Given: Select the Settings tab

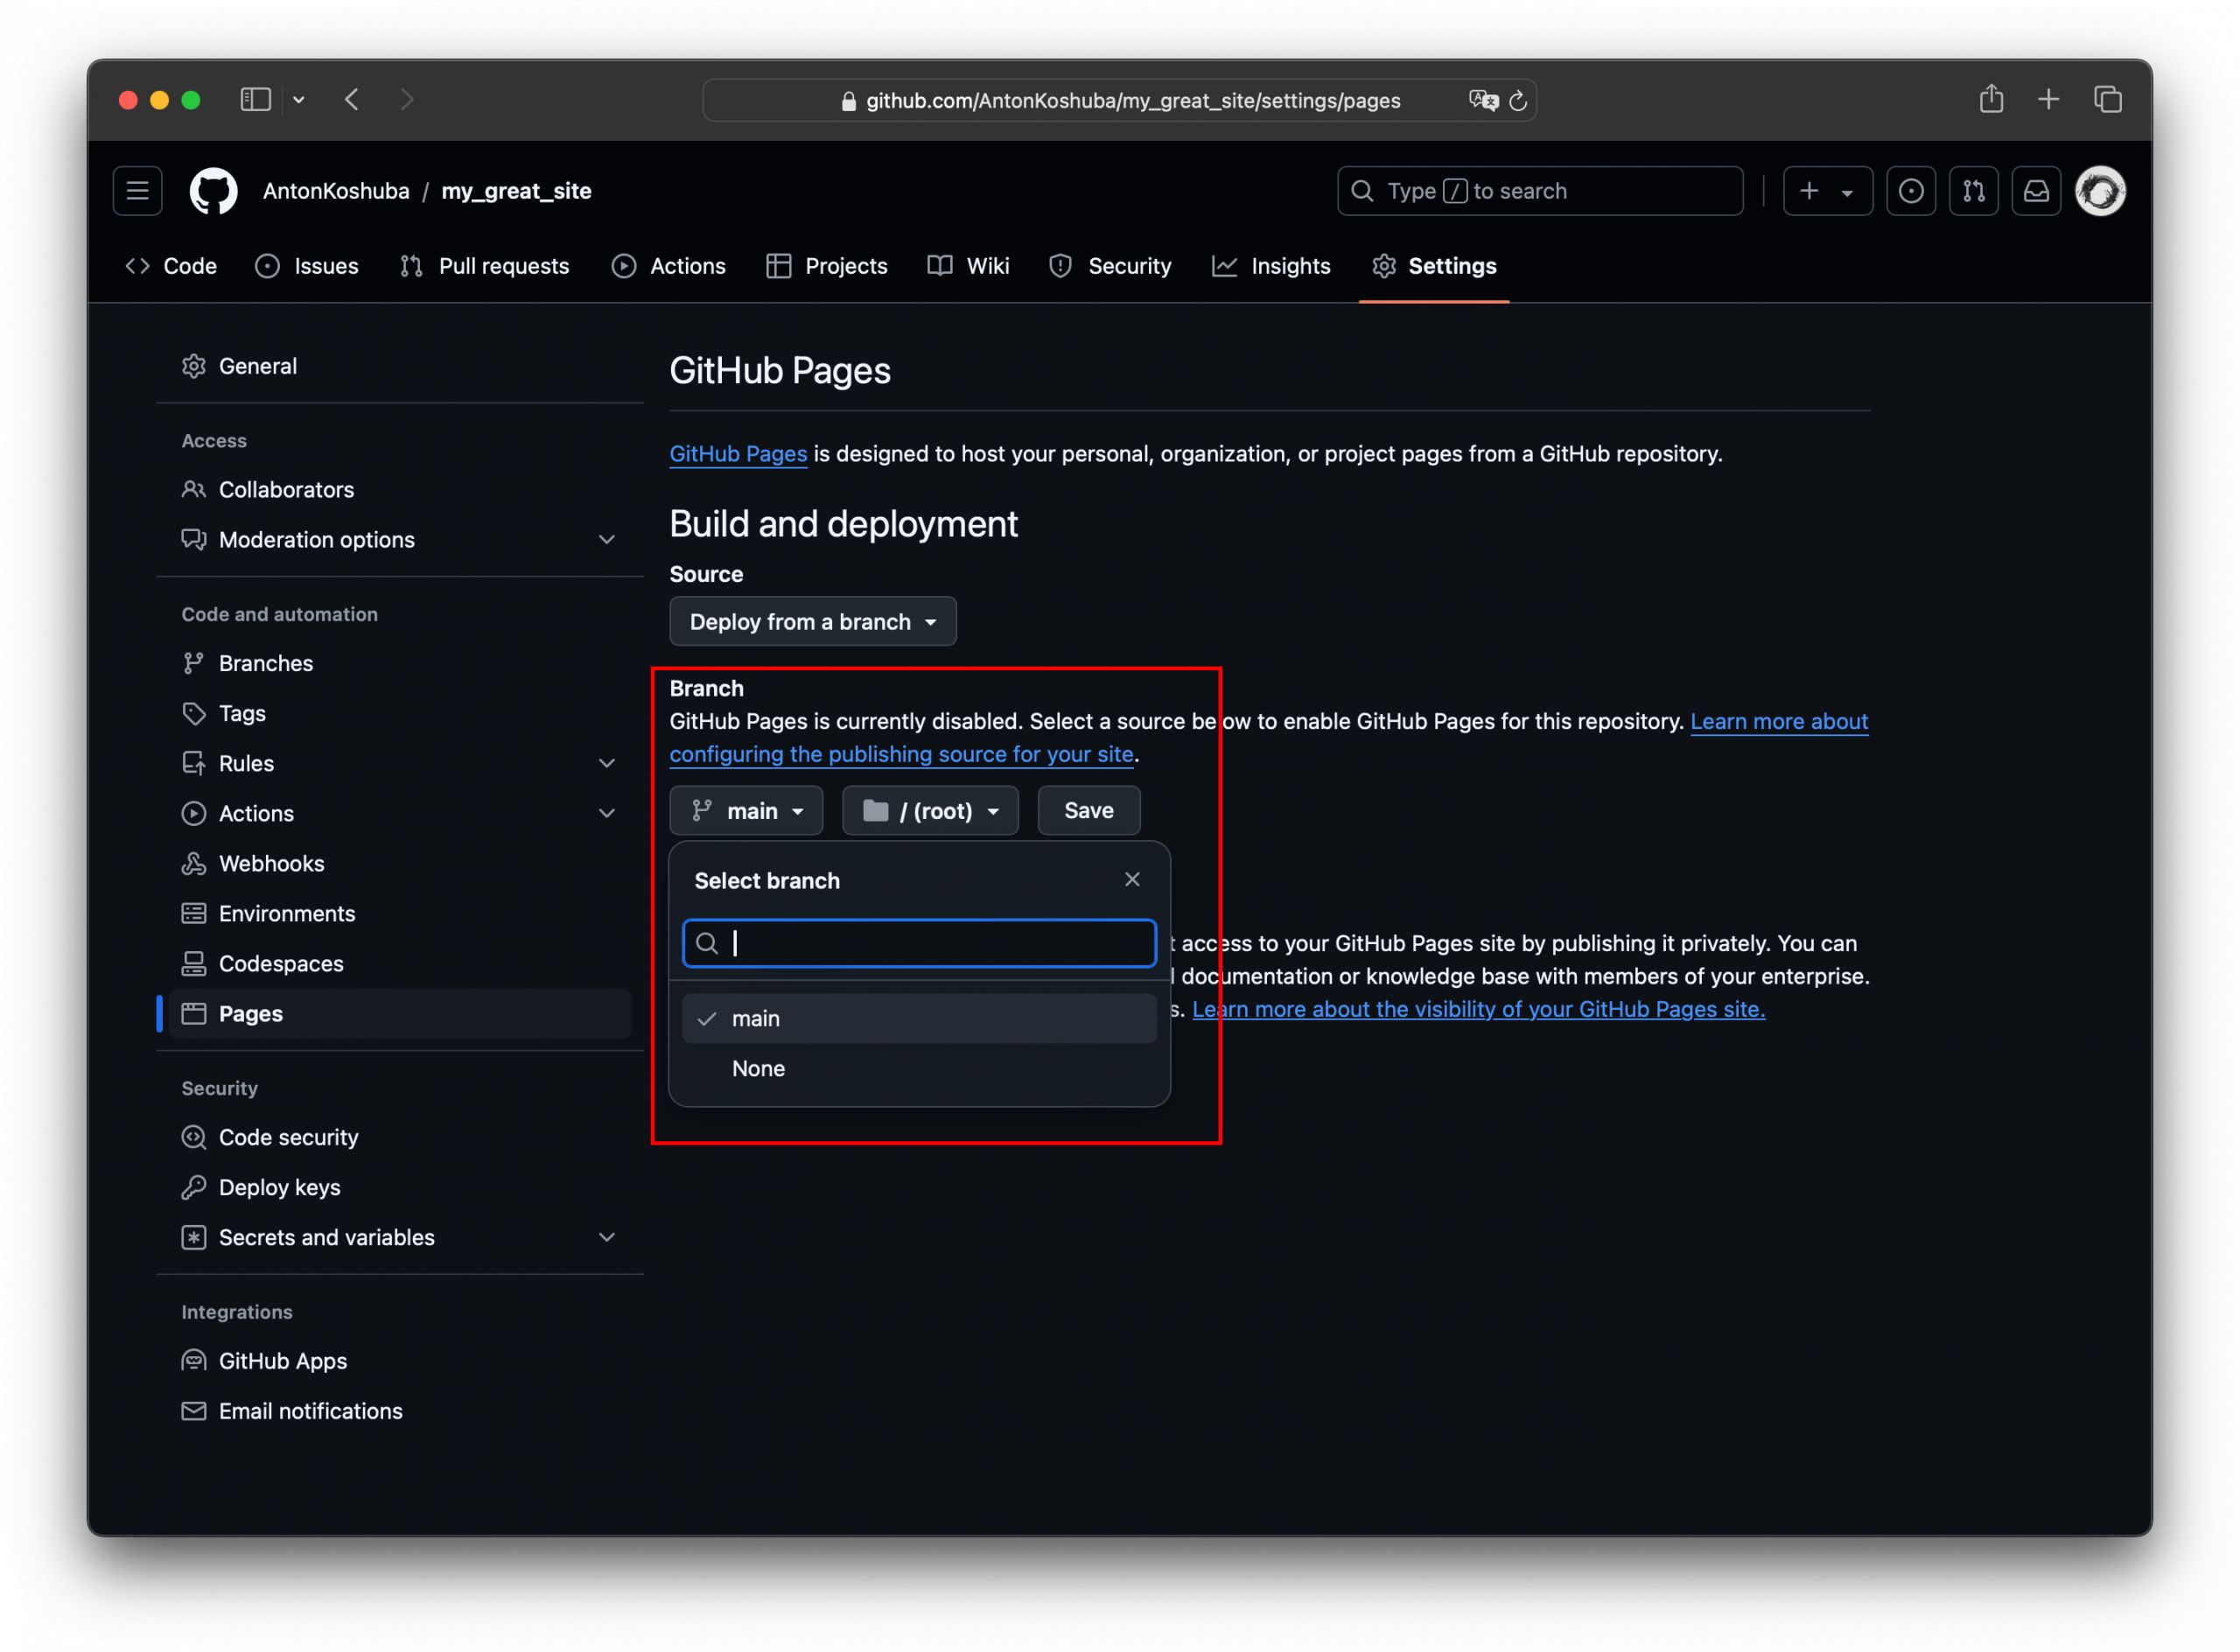Looking at the screenshot, I should (x=1434, y=266).
